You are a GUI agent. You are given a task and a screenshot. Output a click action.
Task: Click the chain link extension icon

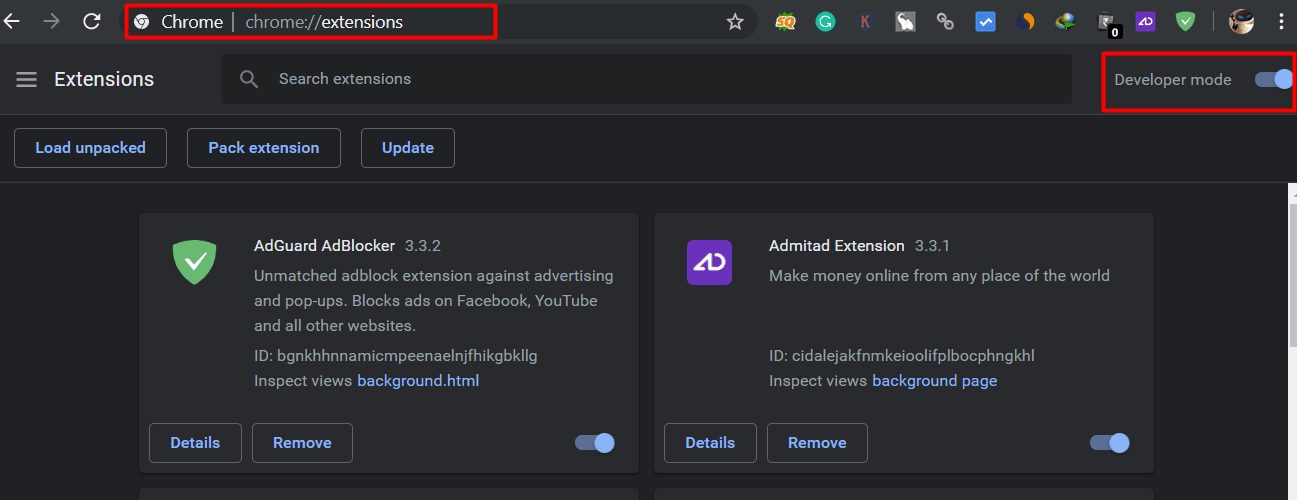[945, 21]
